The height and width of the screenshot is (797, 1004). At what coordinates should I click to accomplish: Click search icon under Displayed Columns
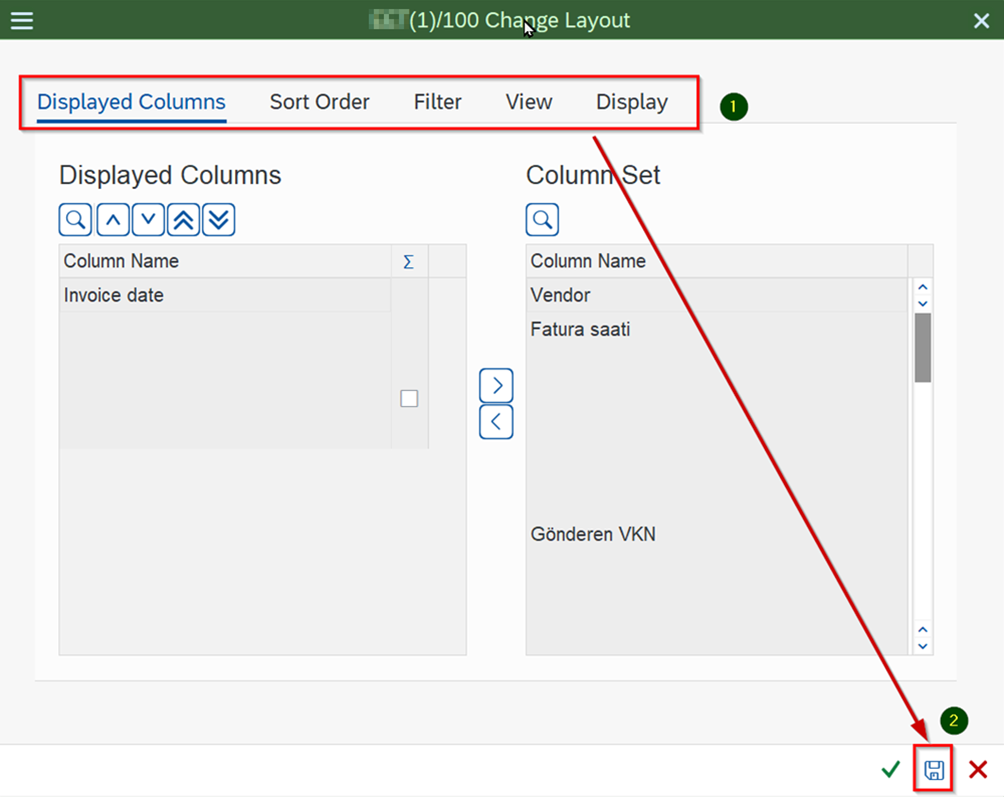click(75, 219)
